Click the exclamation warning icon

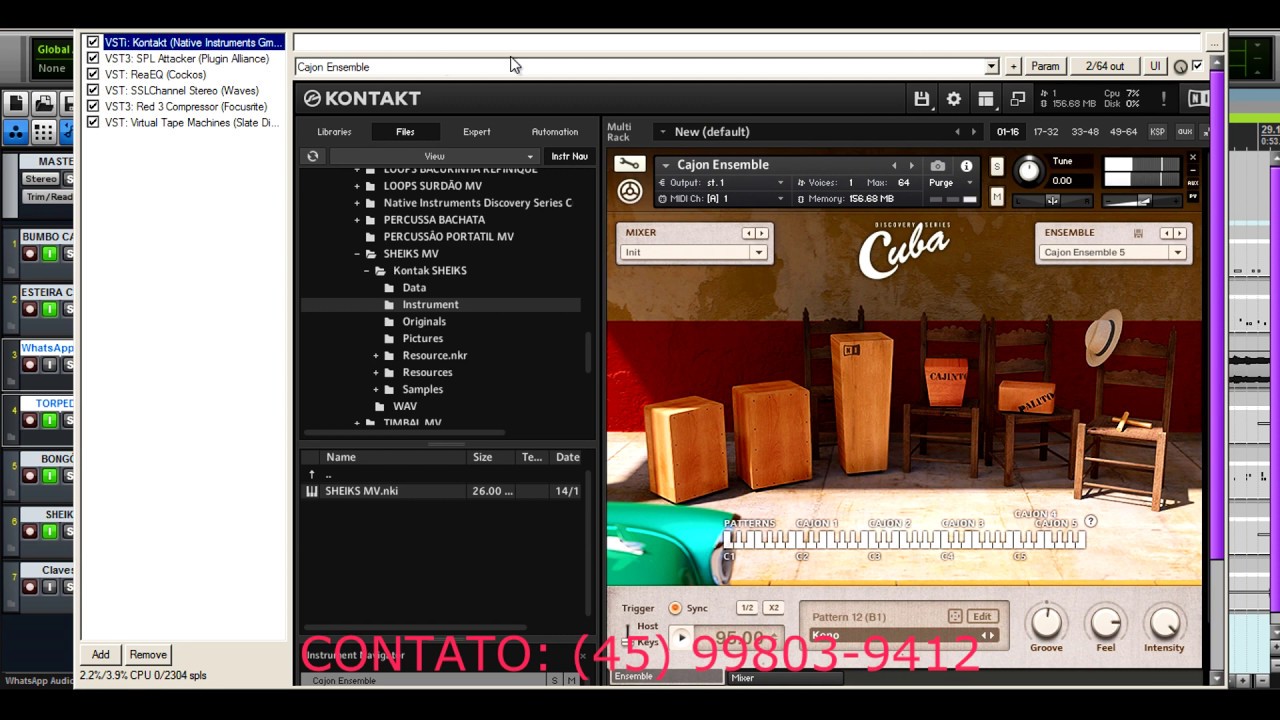point(1163,98)
